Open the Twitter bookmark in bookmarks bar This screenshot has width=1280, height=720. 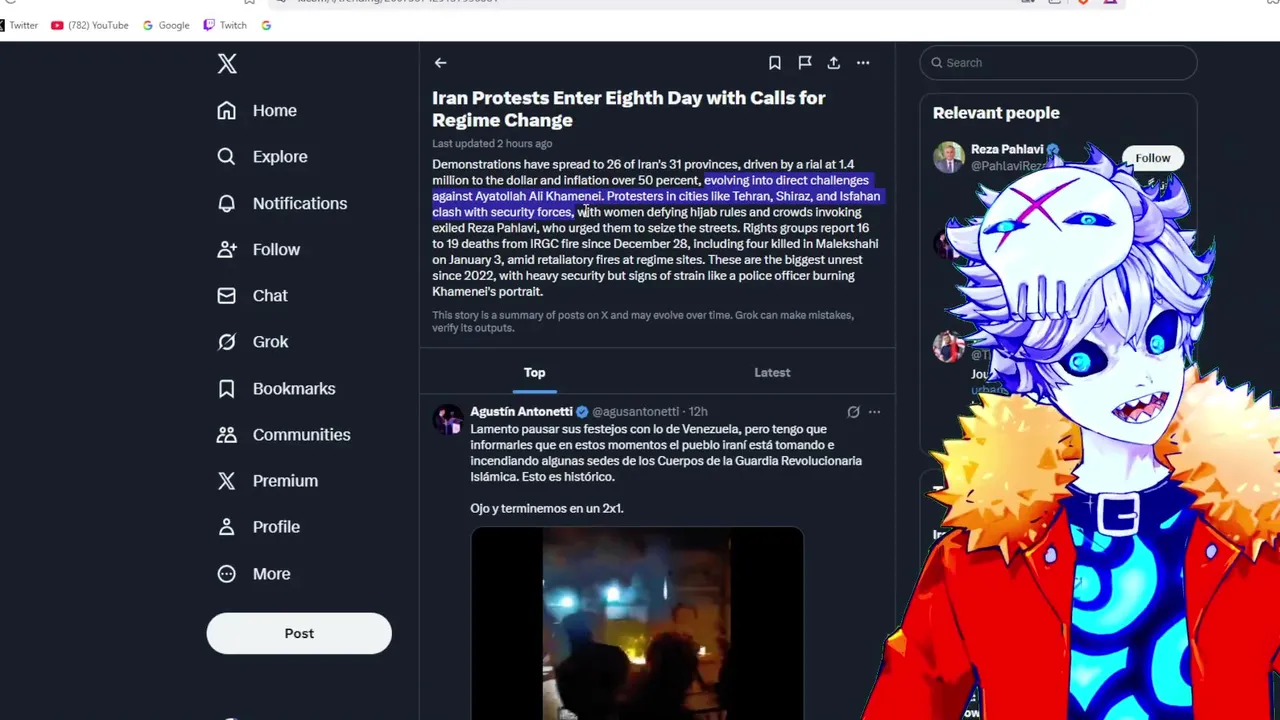click(19, 25)
